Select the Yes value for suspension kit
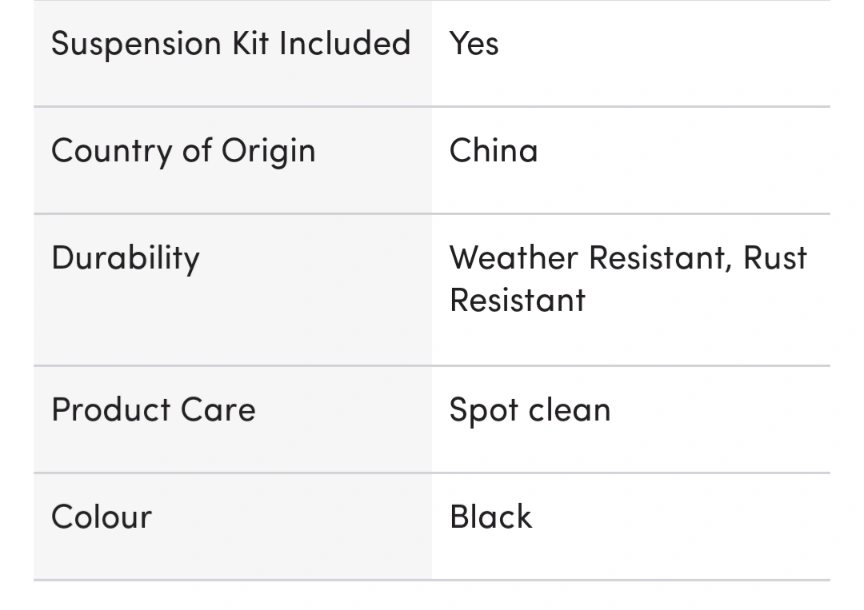The height and width of the screenshot is (610, 864). [x=474, y=44]
